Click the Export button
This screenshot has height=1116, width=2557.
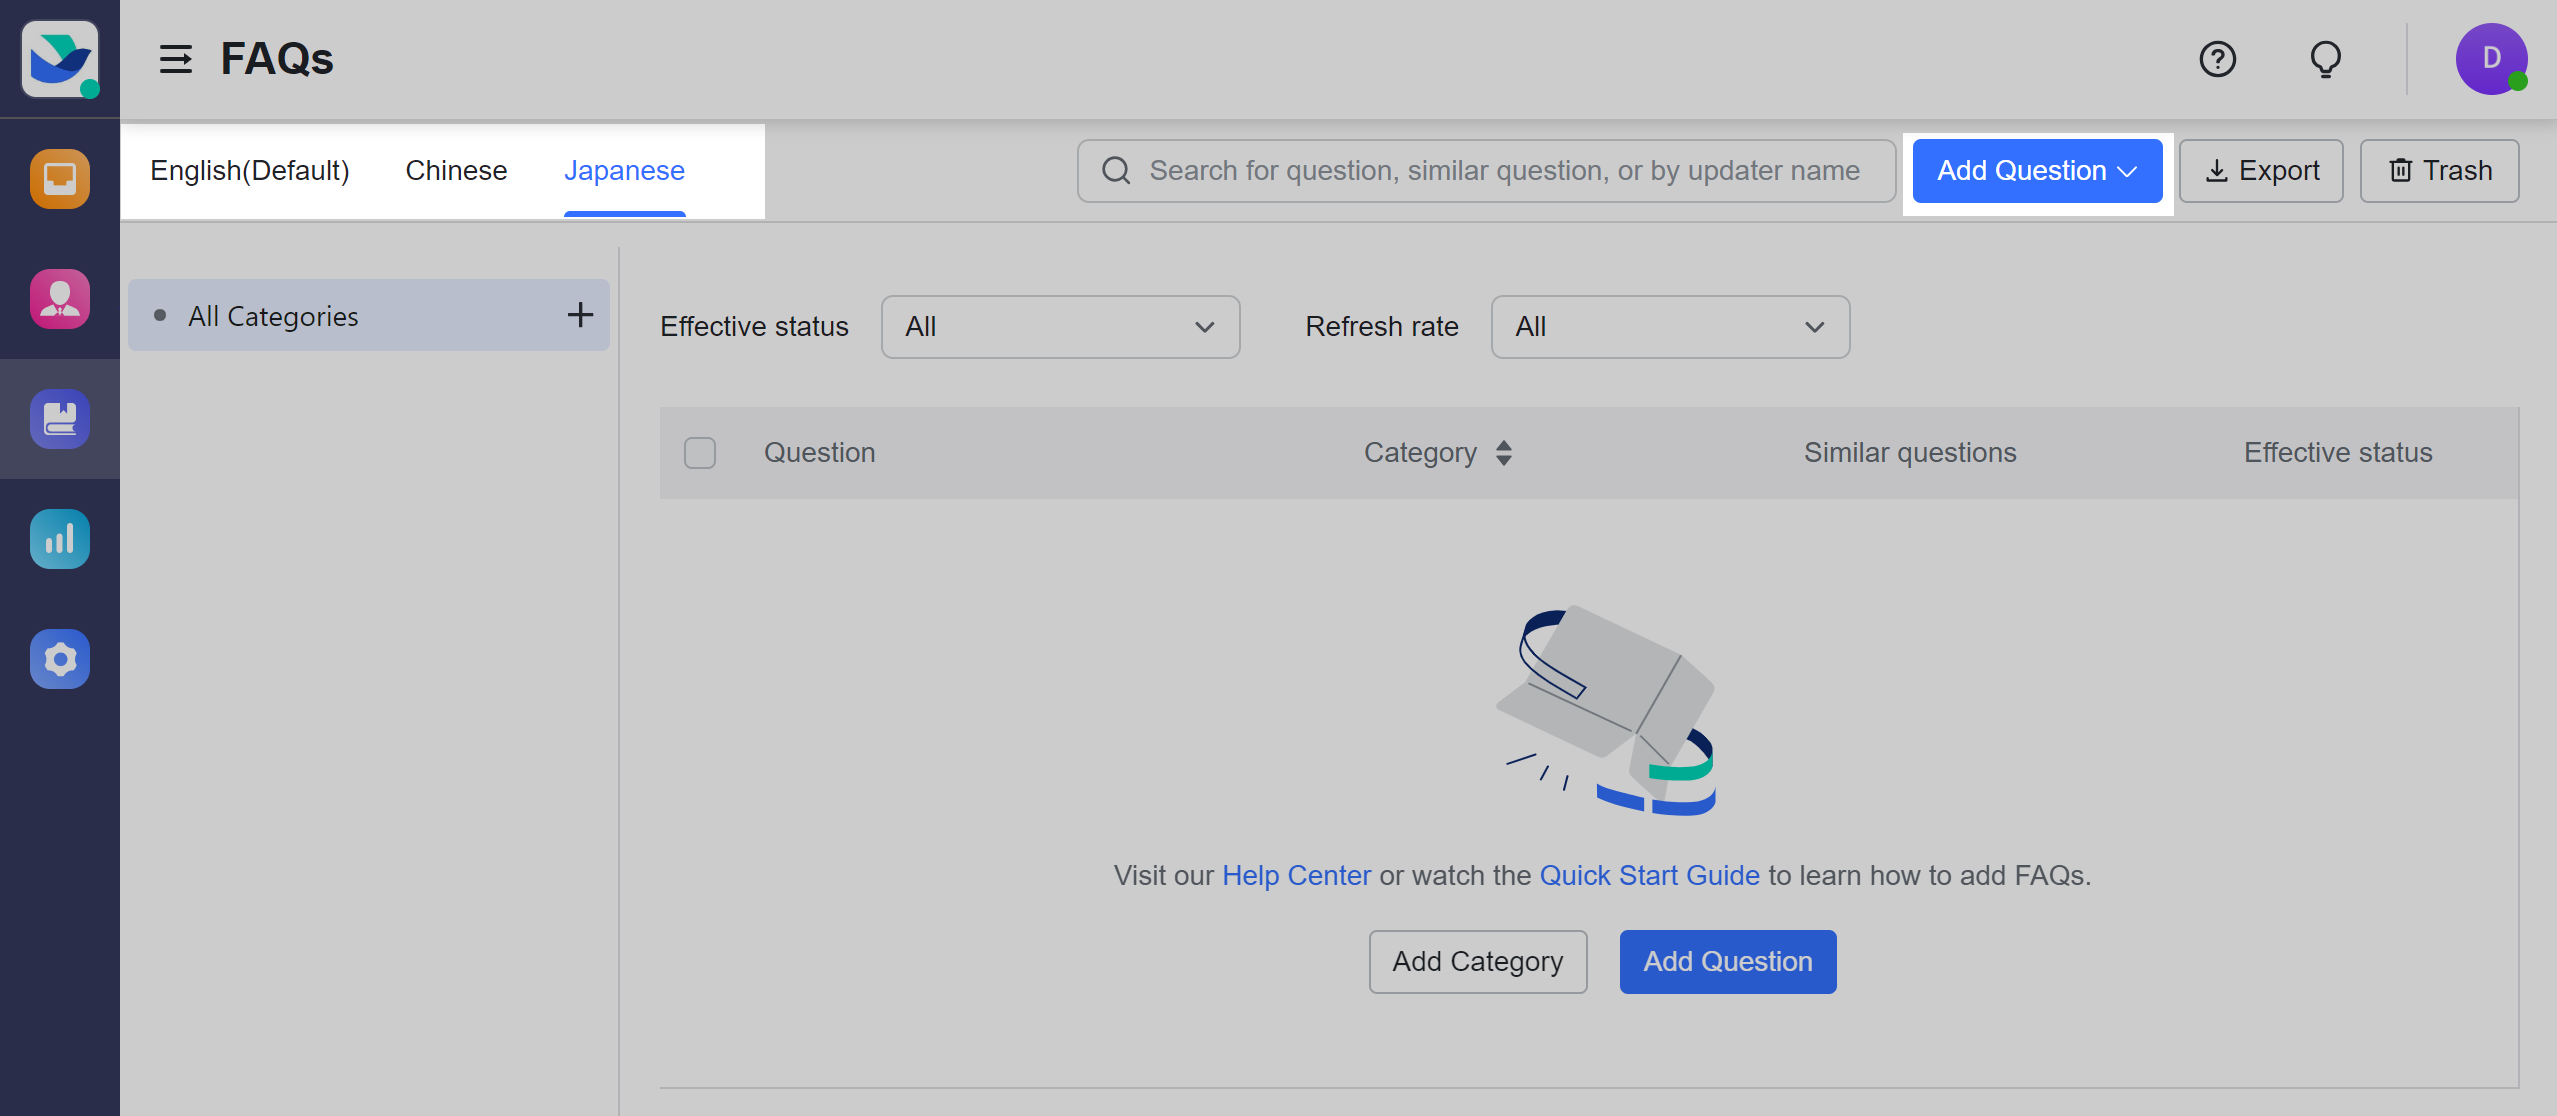pos(2261,171)
